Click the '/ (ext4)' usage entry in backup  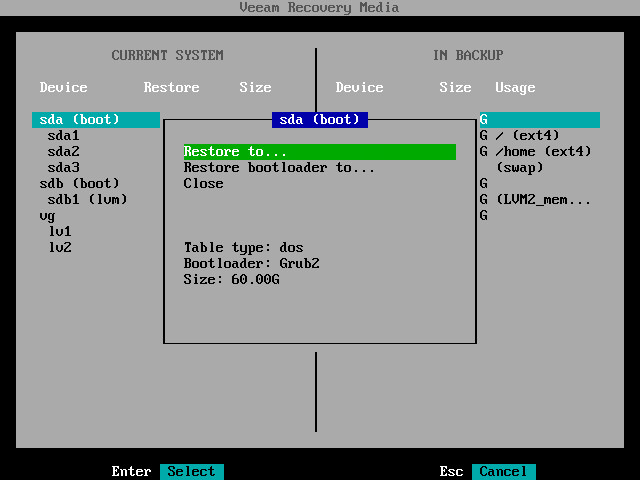[527, 136]
